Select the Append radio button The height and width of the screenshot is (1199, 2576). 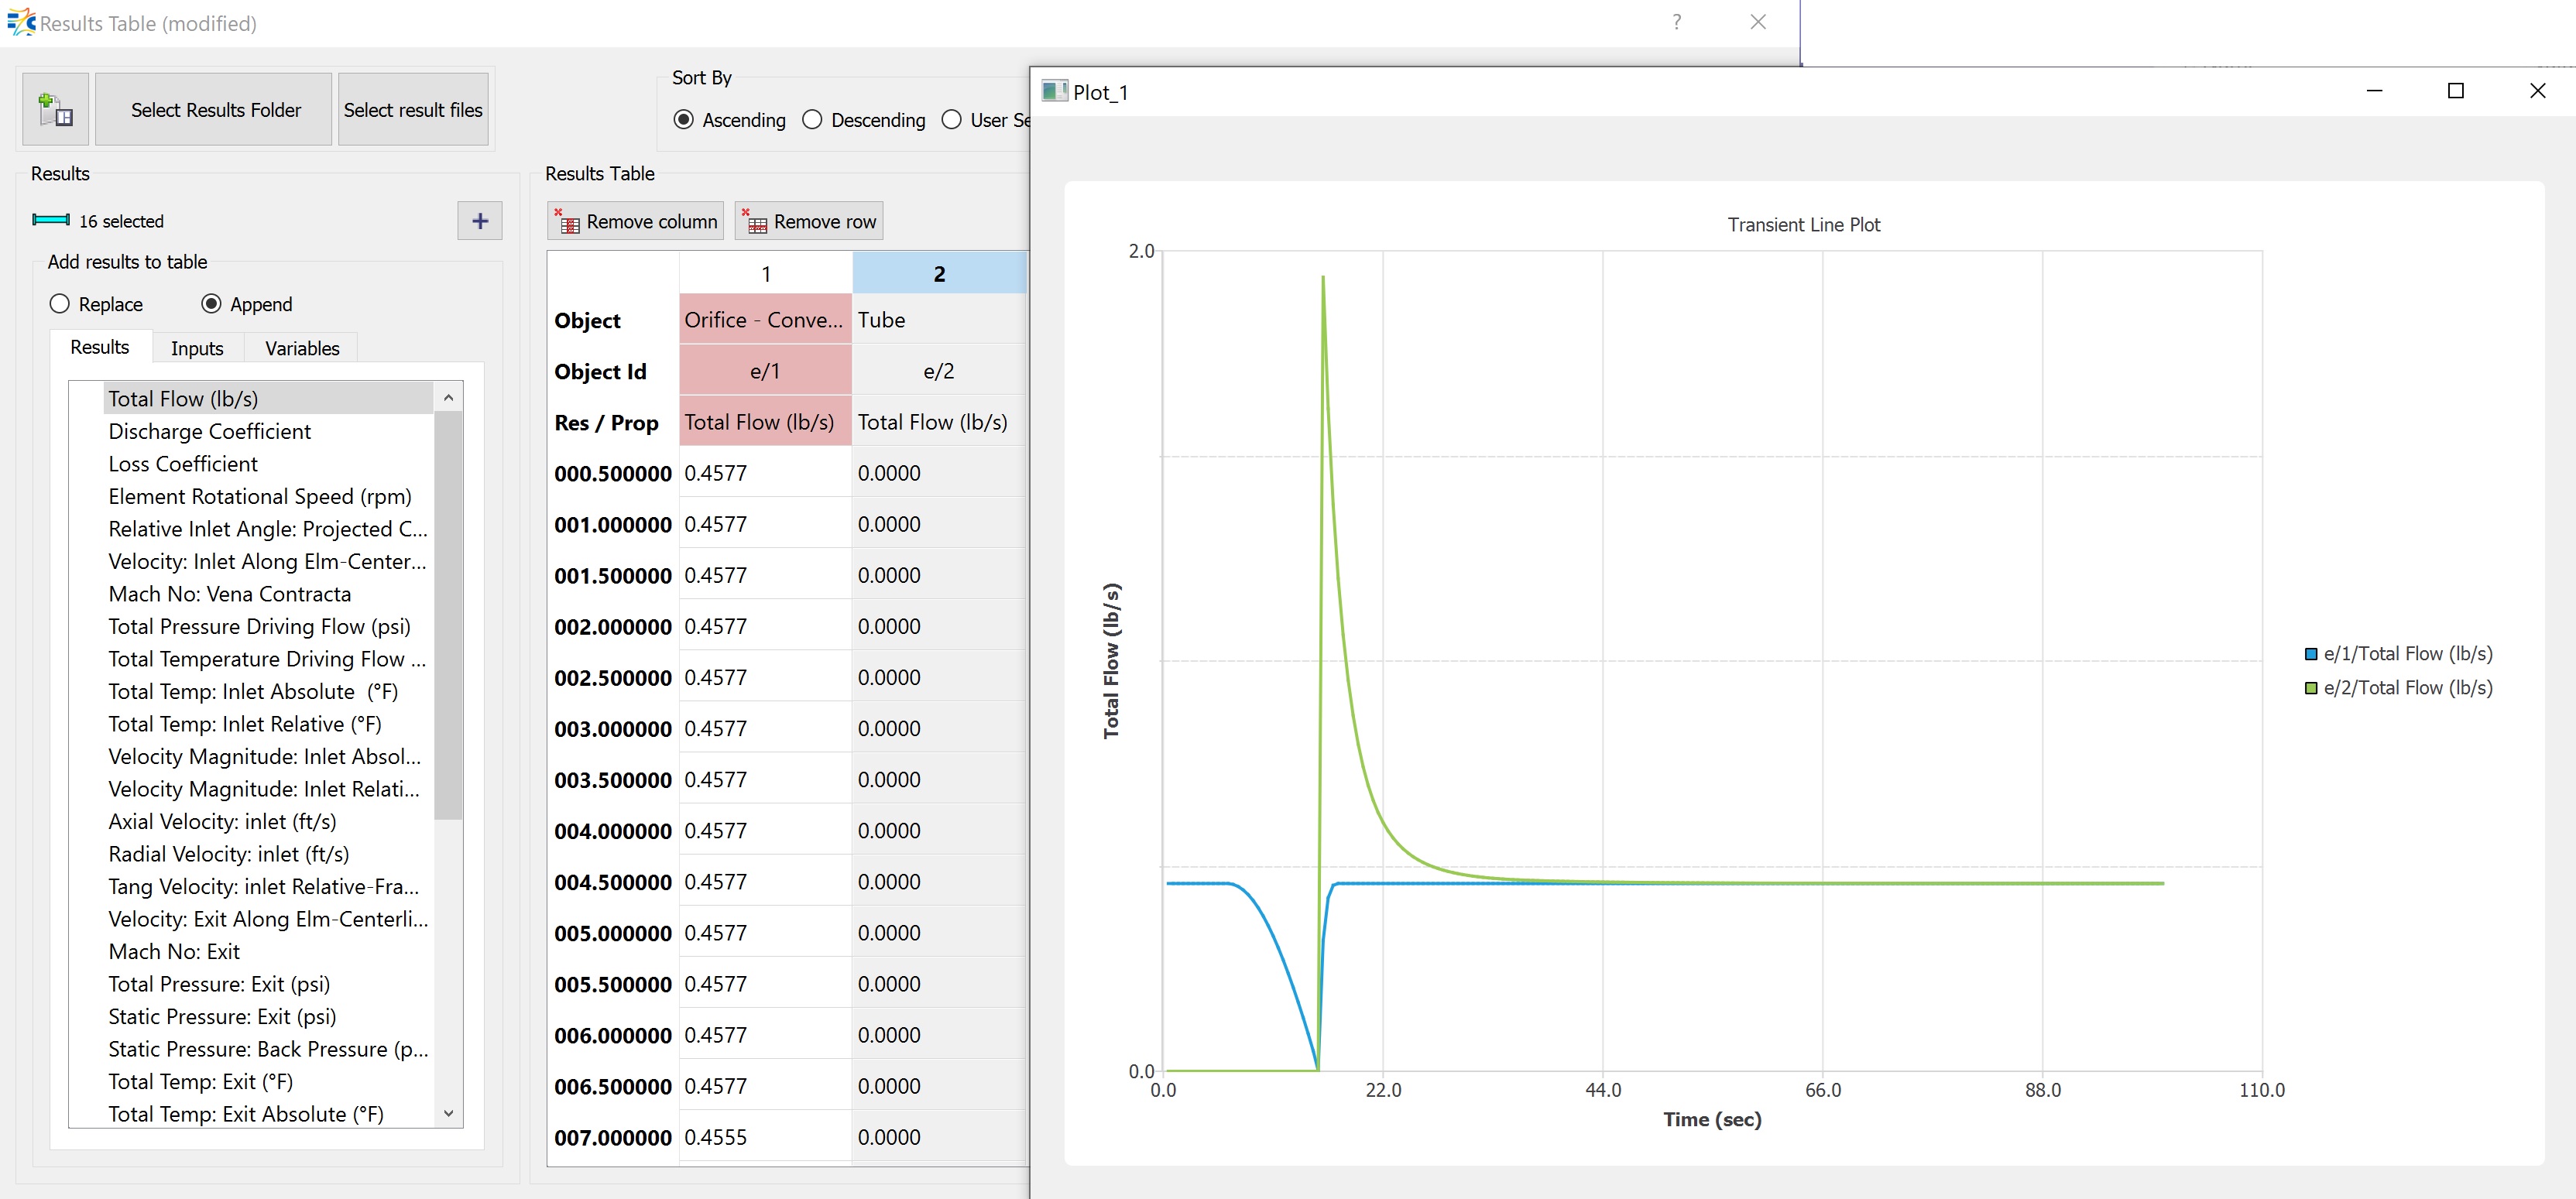pos(211,304)
